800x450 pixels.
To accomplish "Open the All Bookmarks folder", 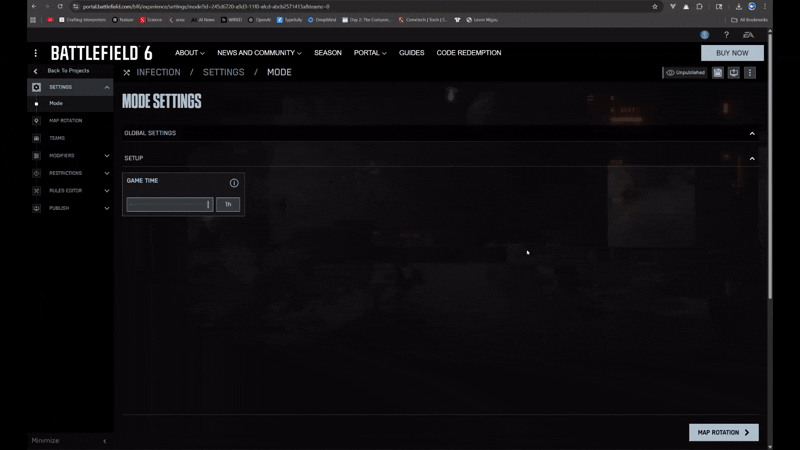I will [x=749, y=20].
